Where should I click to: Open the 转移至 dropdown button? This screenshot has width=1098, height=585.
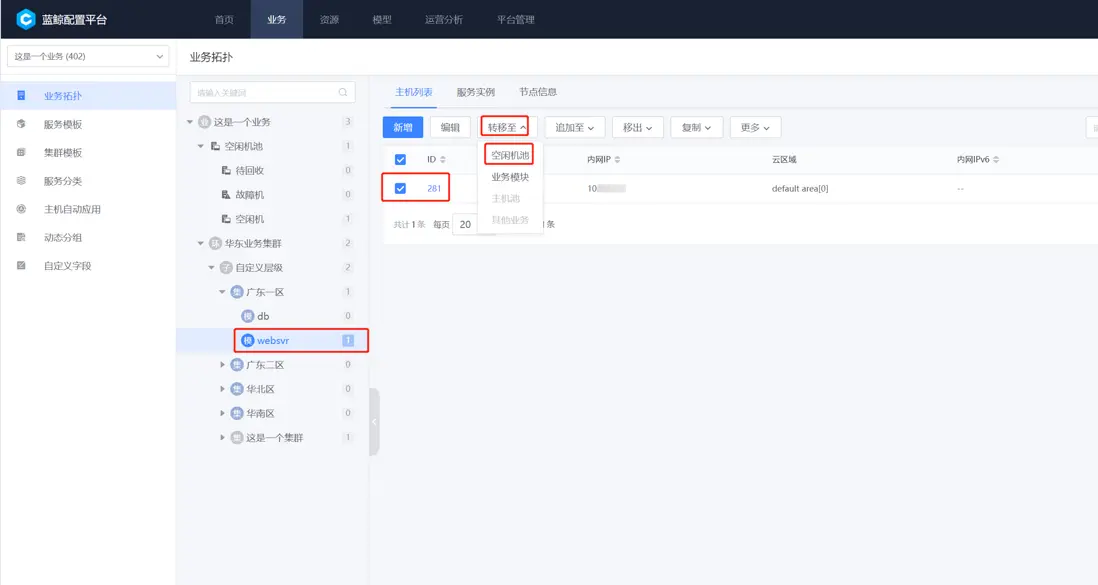[x=506, y=128]
